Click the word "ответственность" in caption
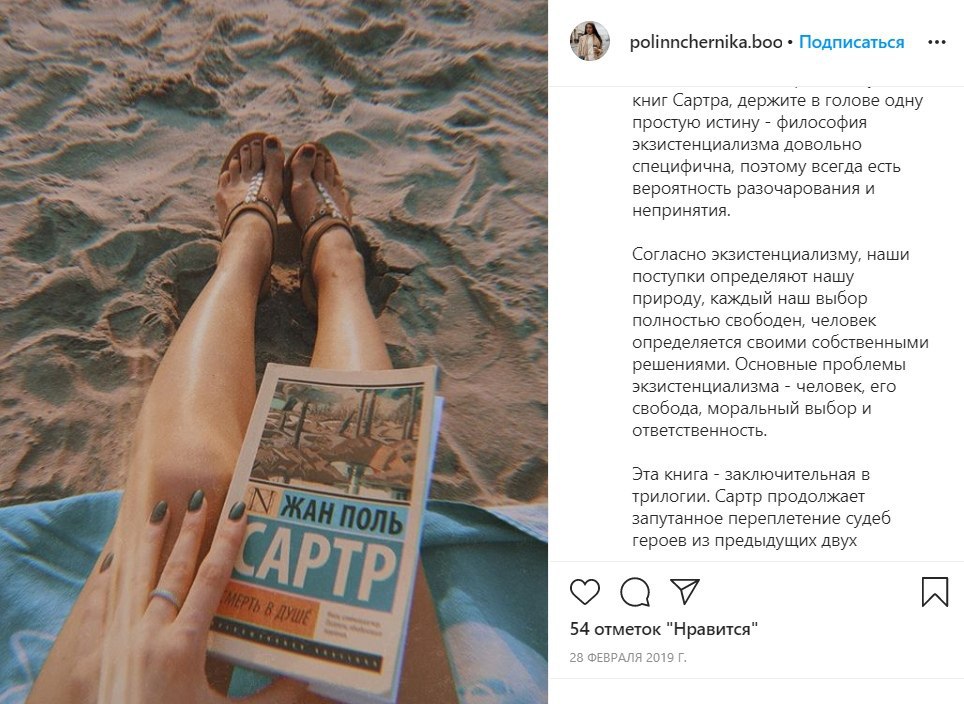The width and height of the screenshot is (964, 704). click(699, 430)
